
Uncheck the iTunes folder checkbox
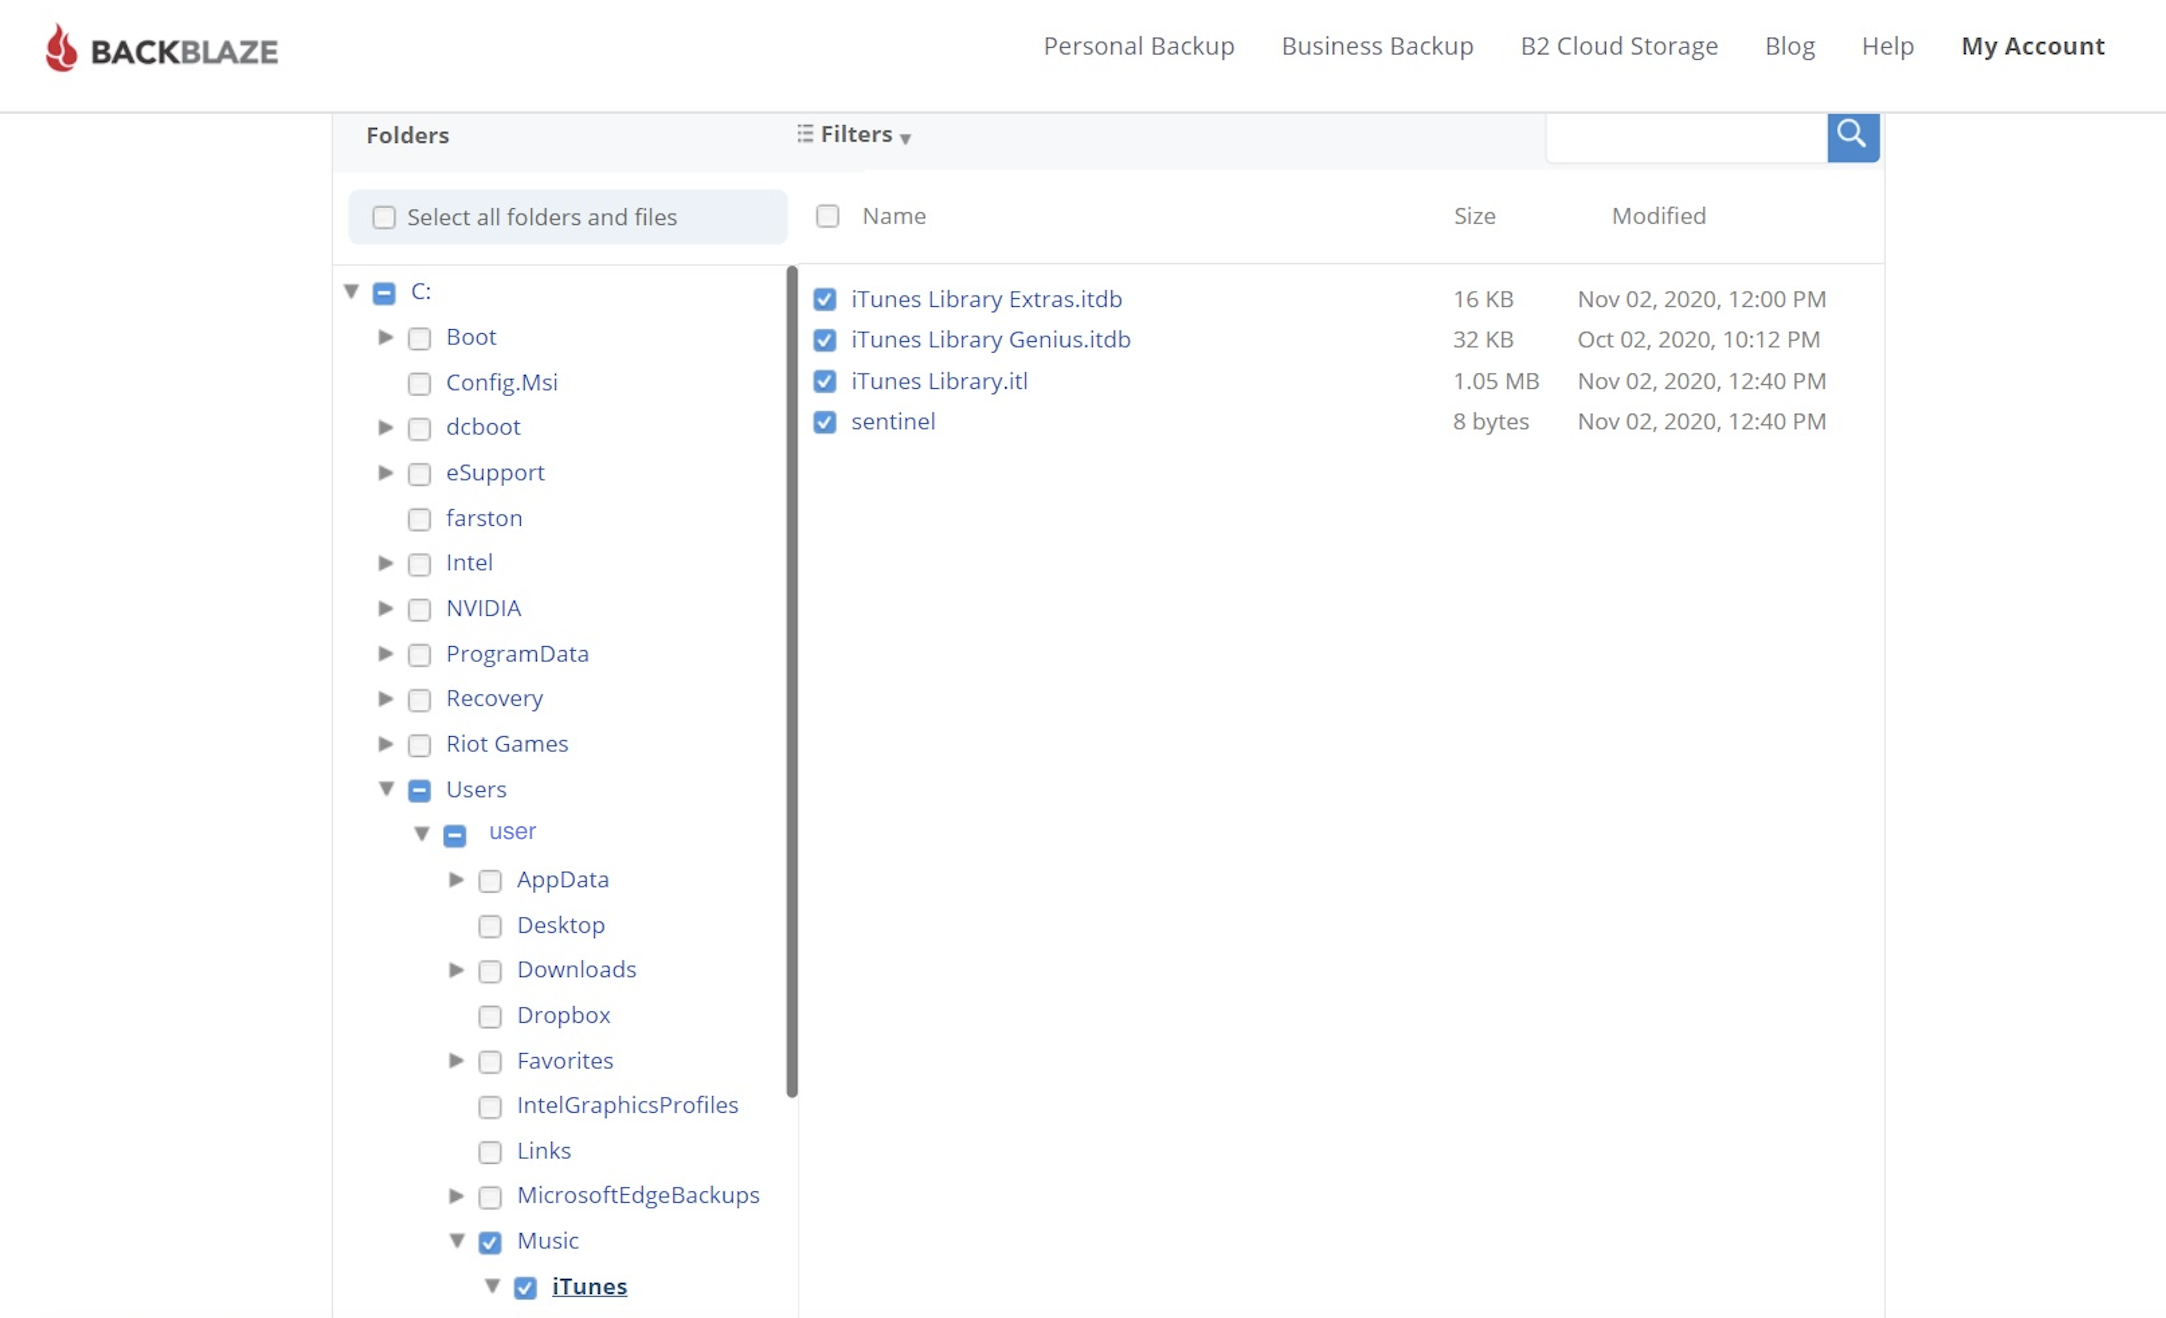click(525, 1287)
